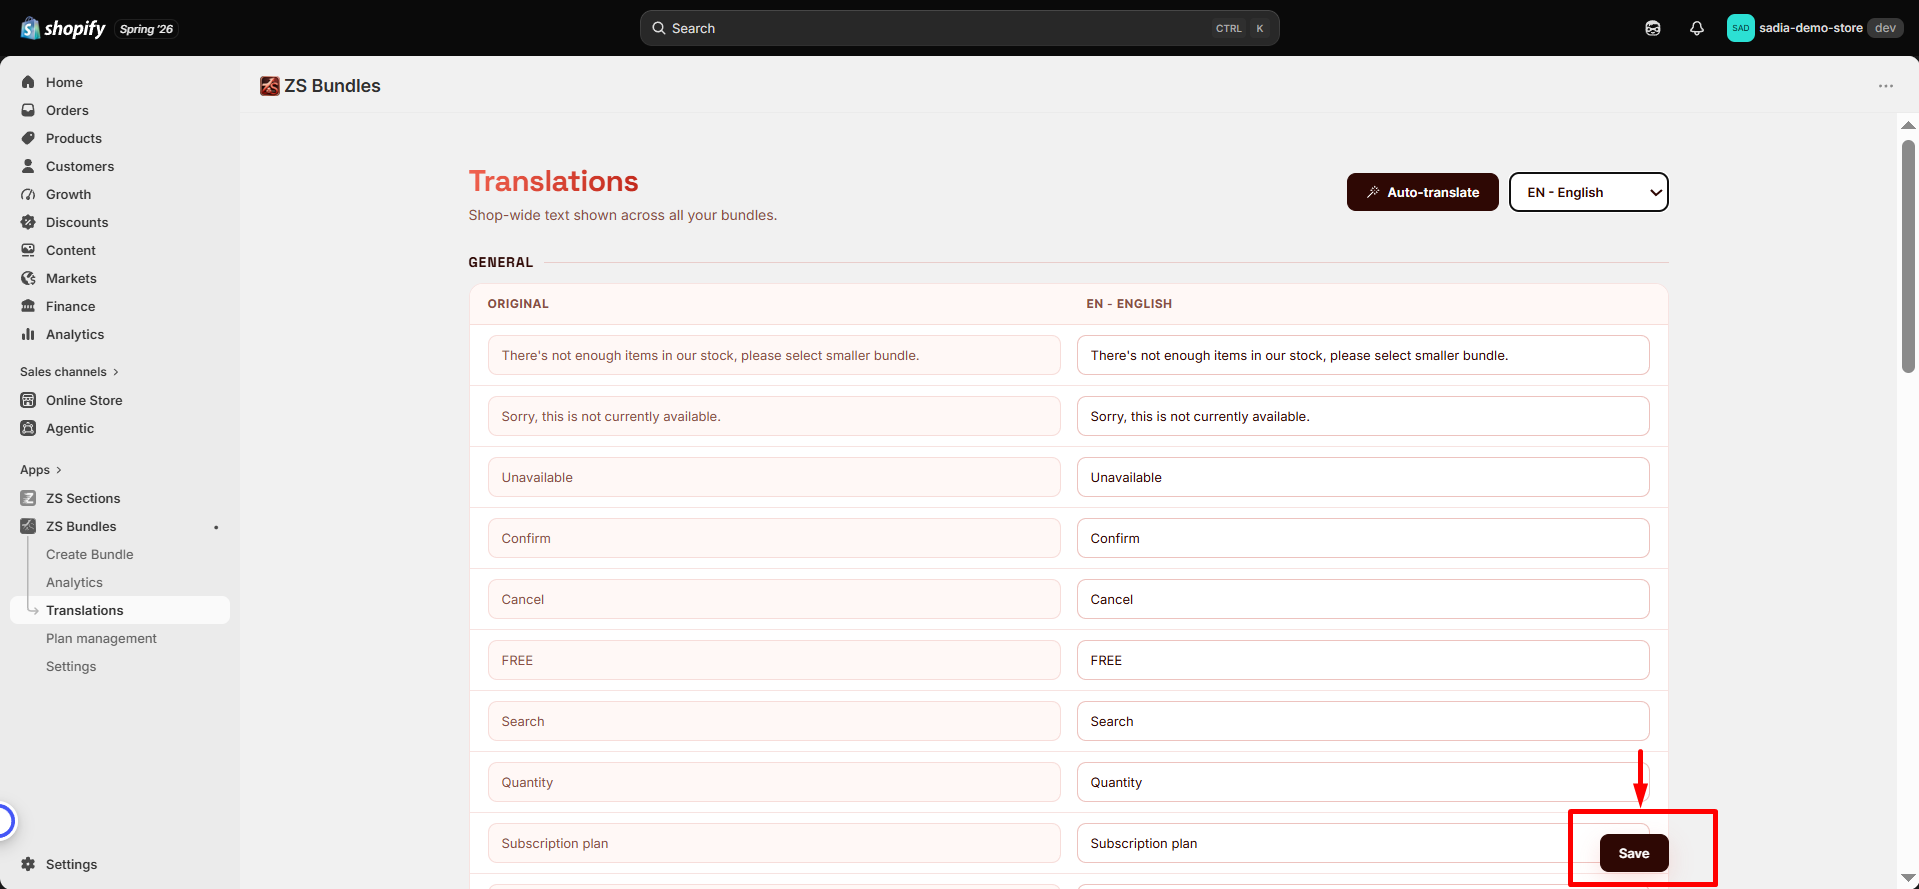Edit the Confirm English translation field
Viewport: 1919px width, 889px height.
(1363, 538)
